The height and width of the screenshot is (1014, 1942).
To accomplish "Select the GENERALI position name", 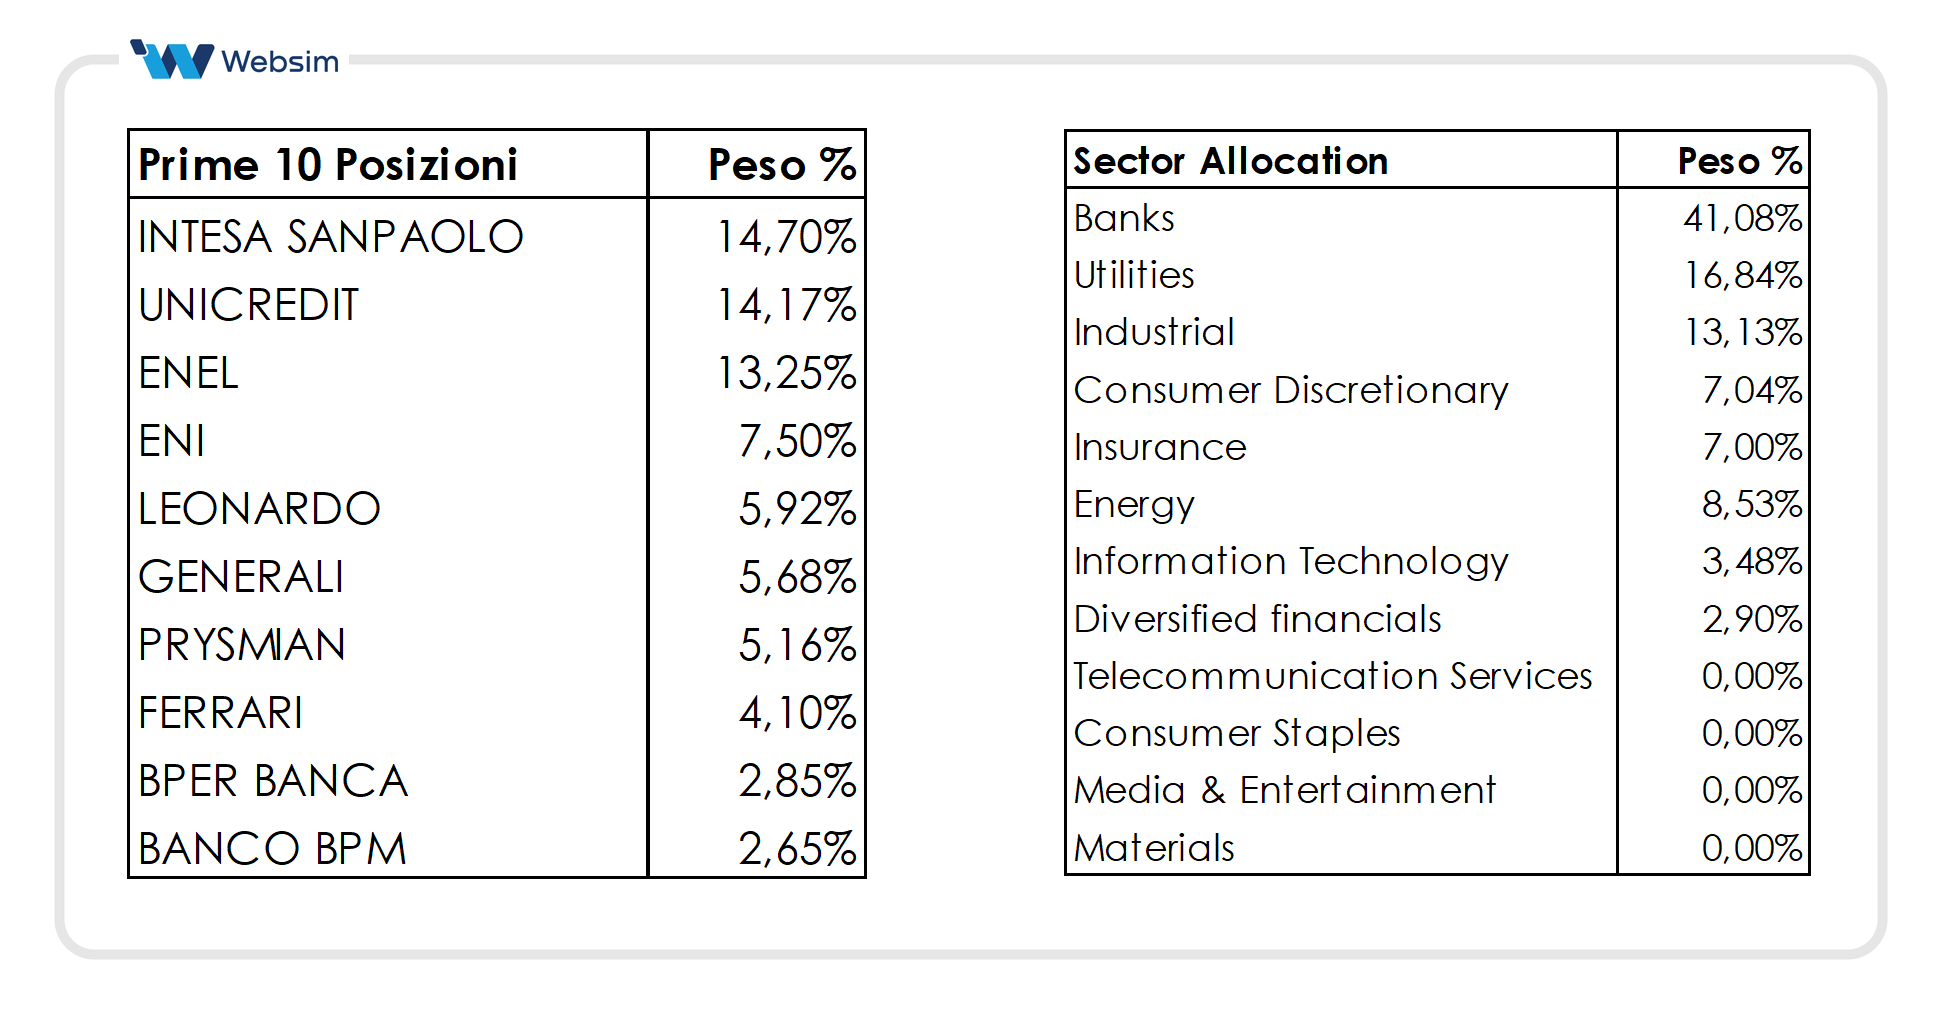I will [241, 577].
